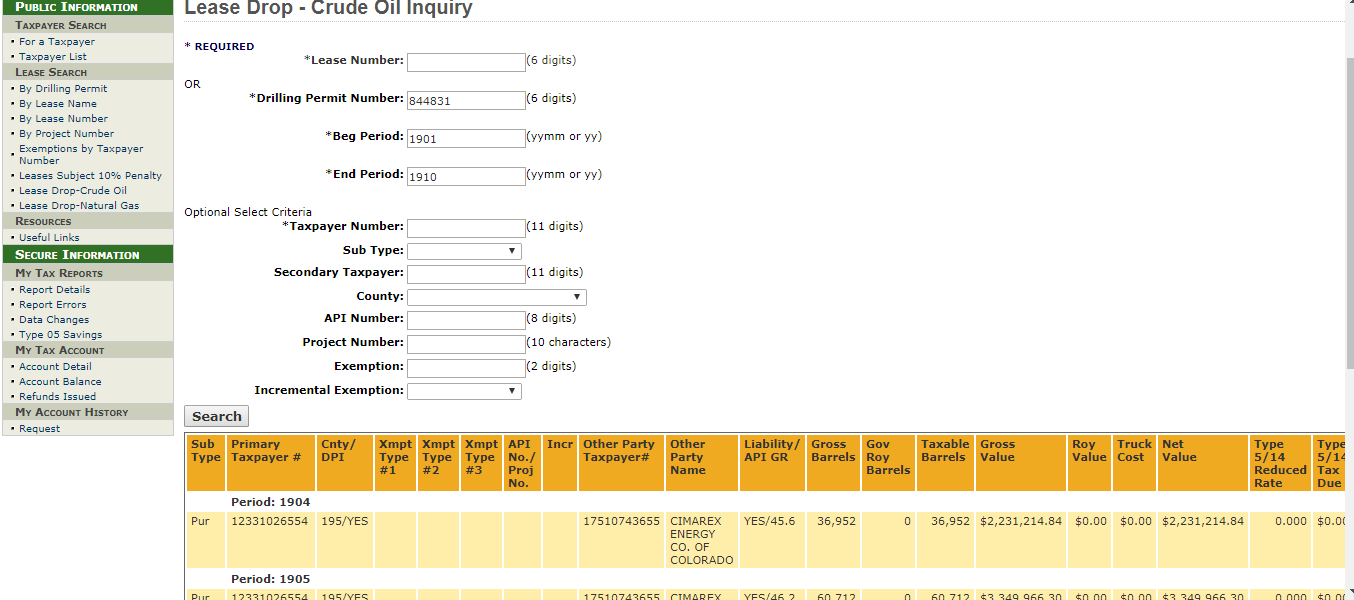The width and height of the screenshot is (1354, 600).
Task: Click the Refunds Issued link
Action: click(x=58, y=397)
